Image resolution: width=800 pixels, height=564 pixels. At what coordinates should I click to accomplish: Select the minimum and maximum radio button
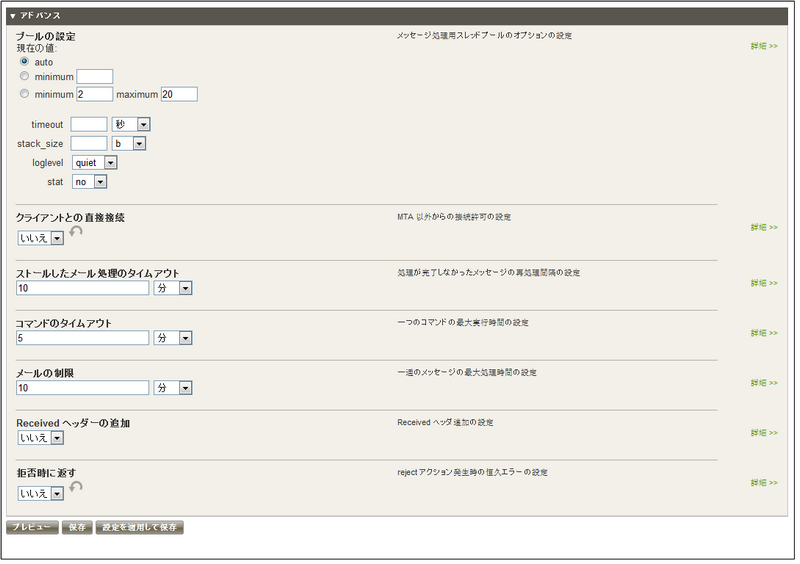click(x=24, y=94)
